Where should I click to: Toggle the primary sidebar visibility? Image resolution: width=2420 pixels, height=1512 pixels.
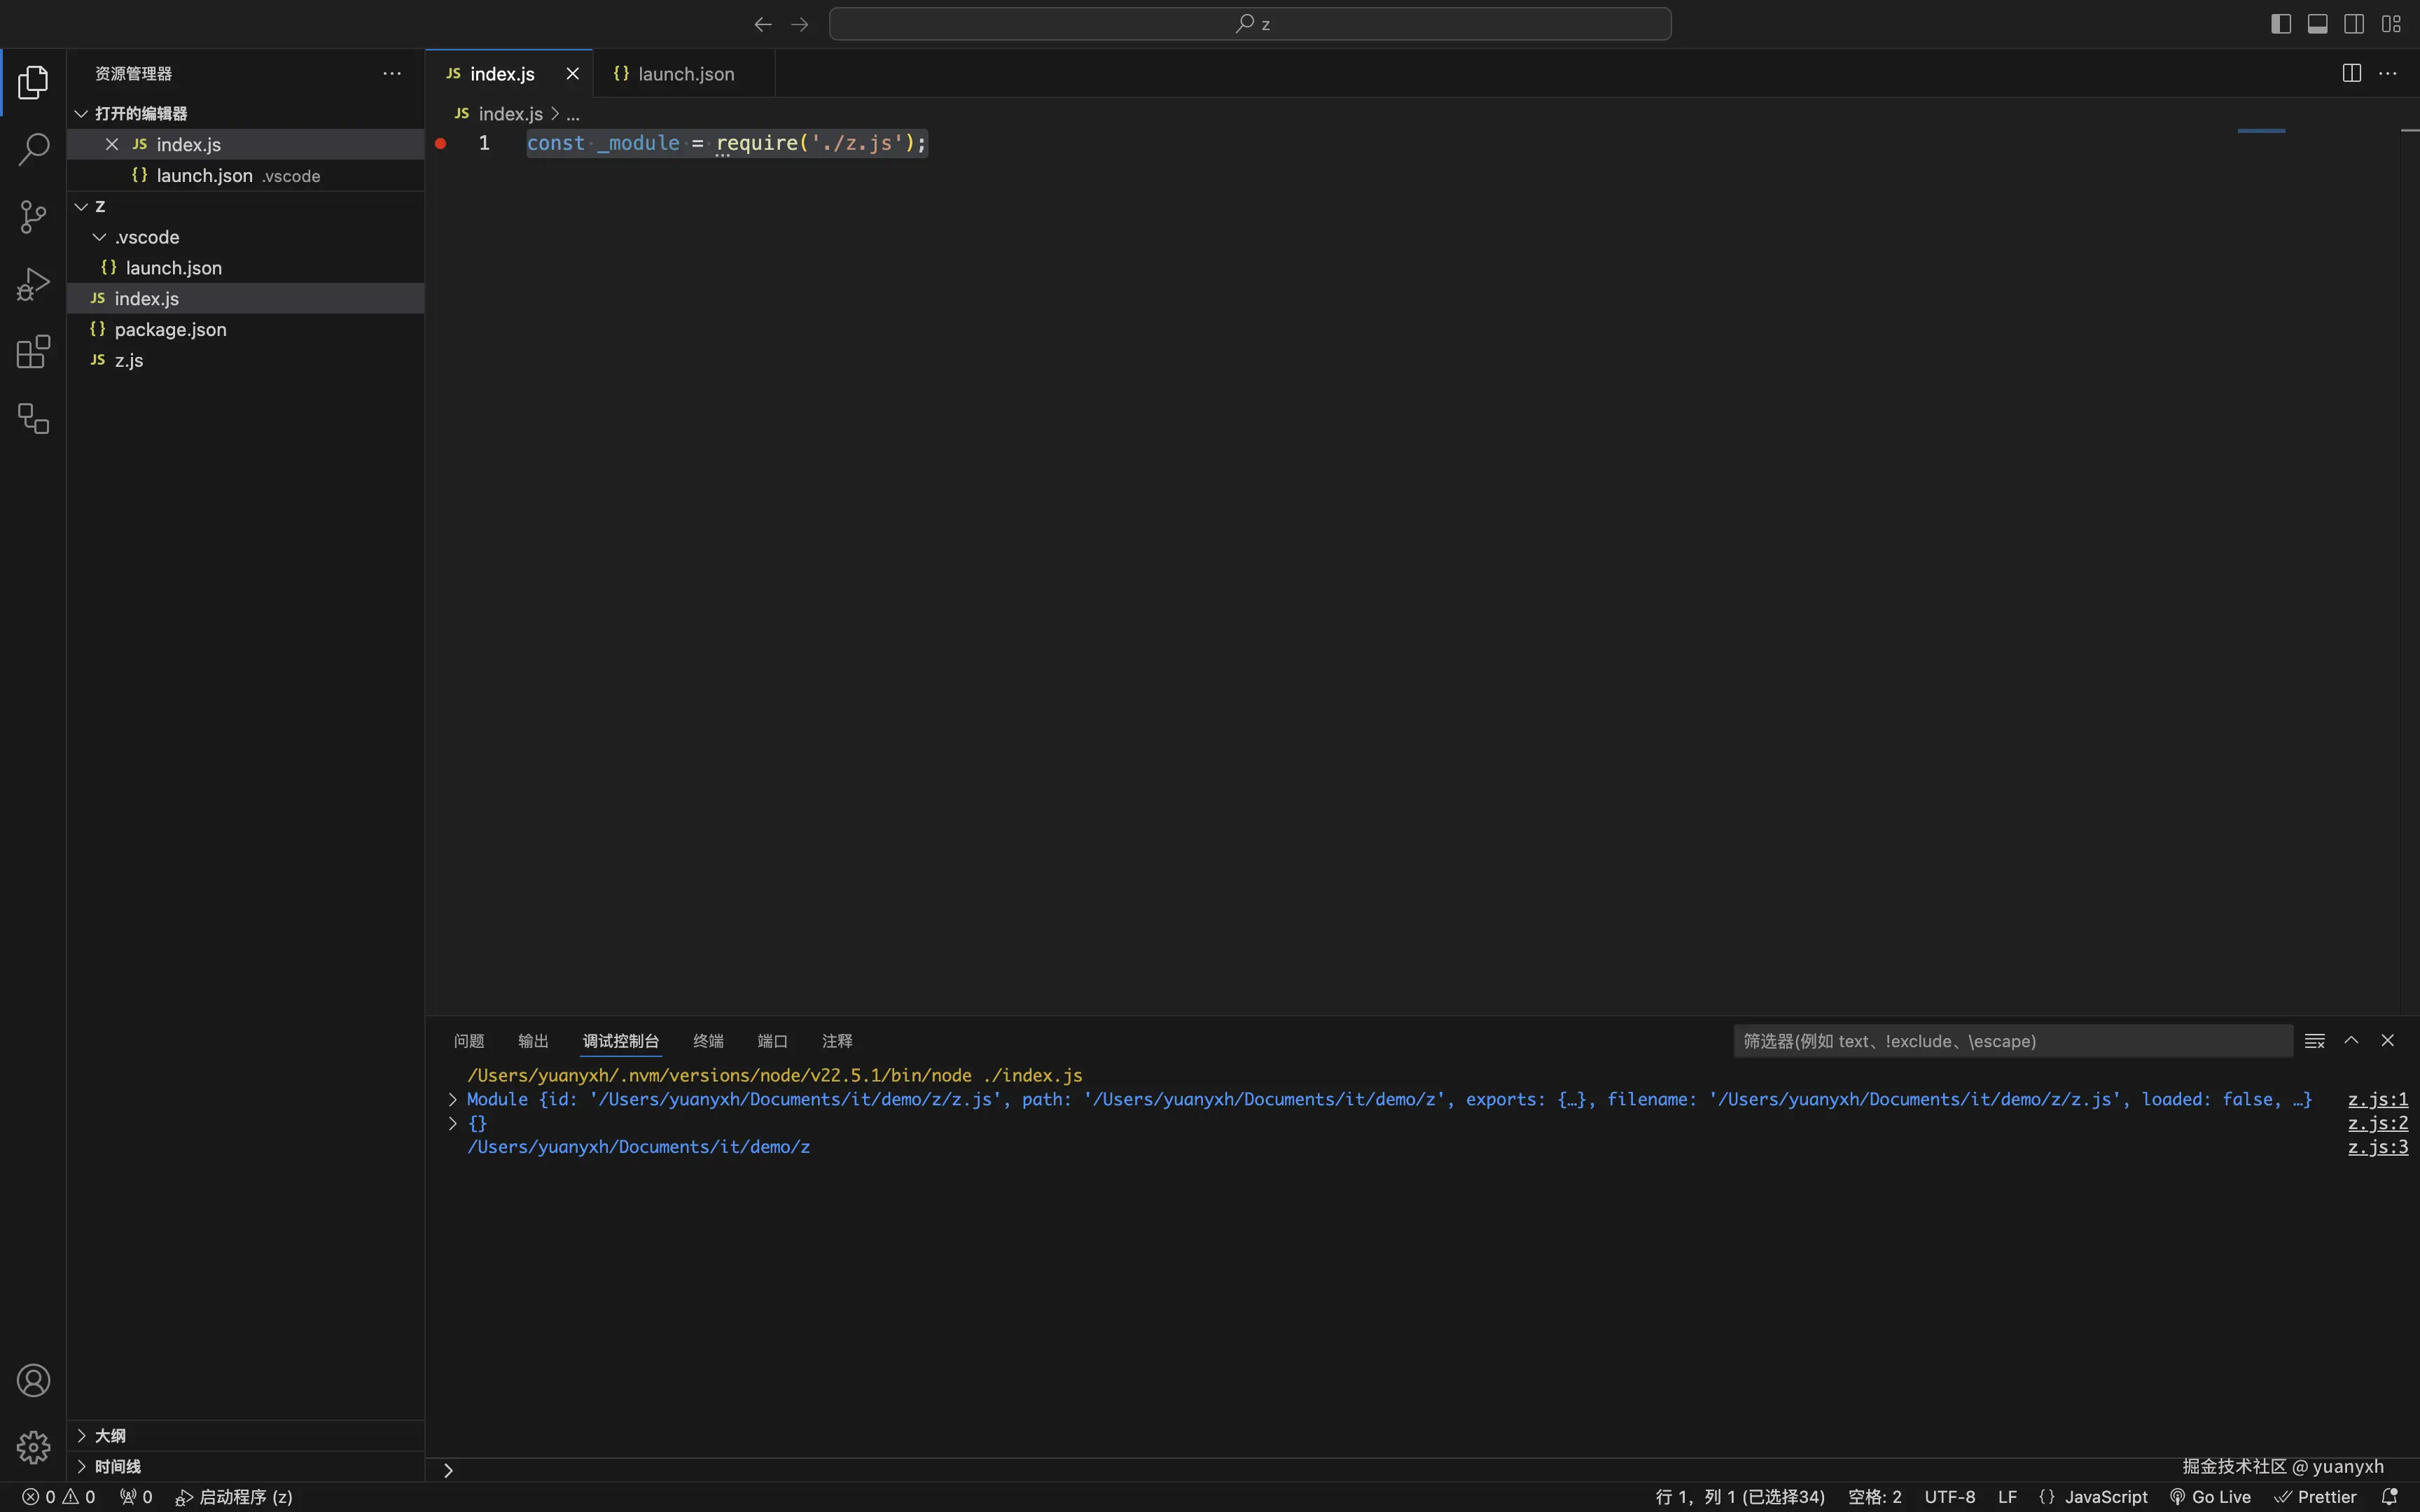tap(2280, 24)
